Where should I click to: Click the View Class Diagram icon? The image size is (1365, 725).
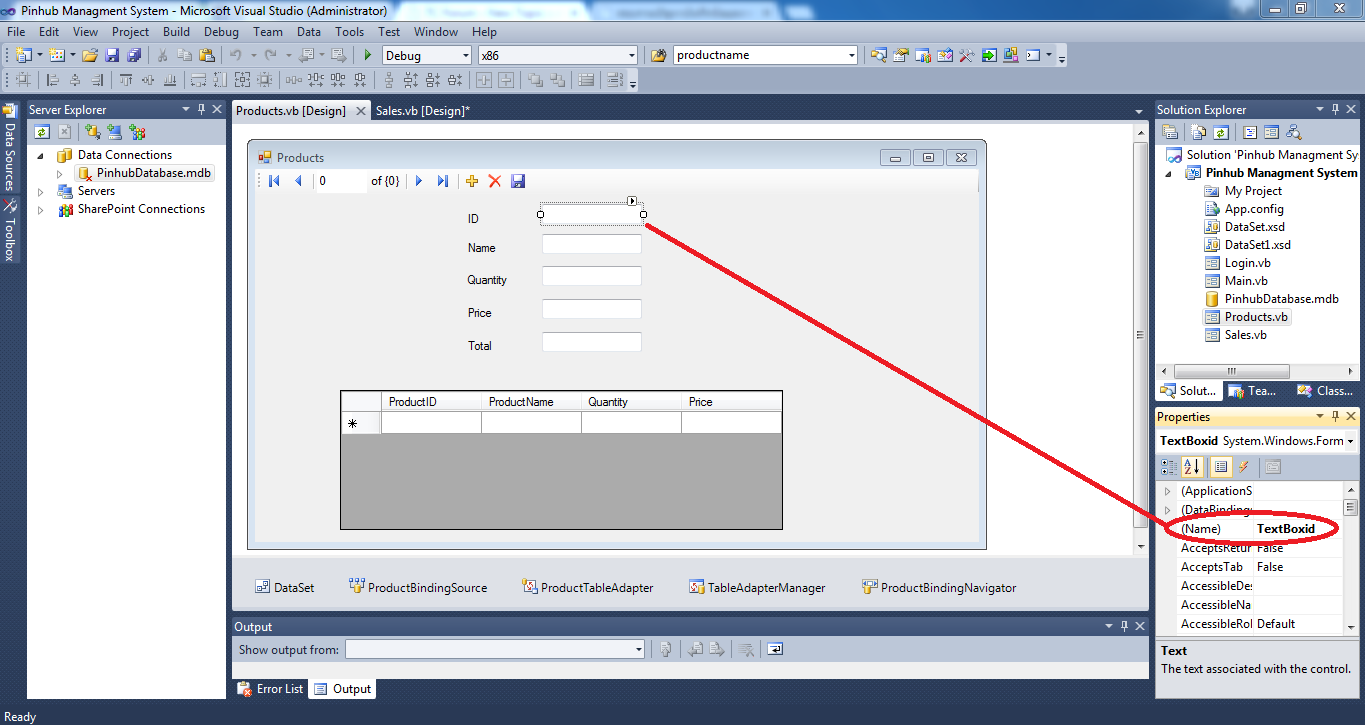[x=1294, y=132]
